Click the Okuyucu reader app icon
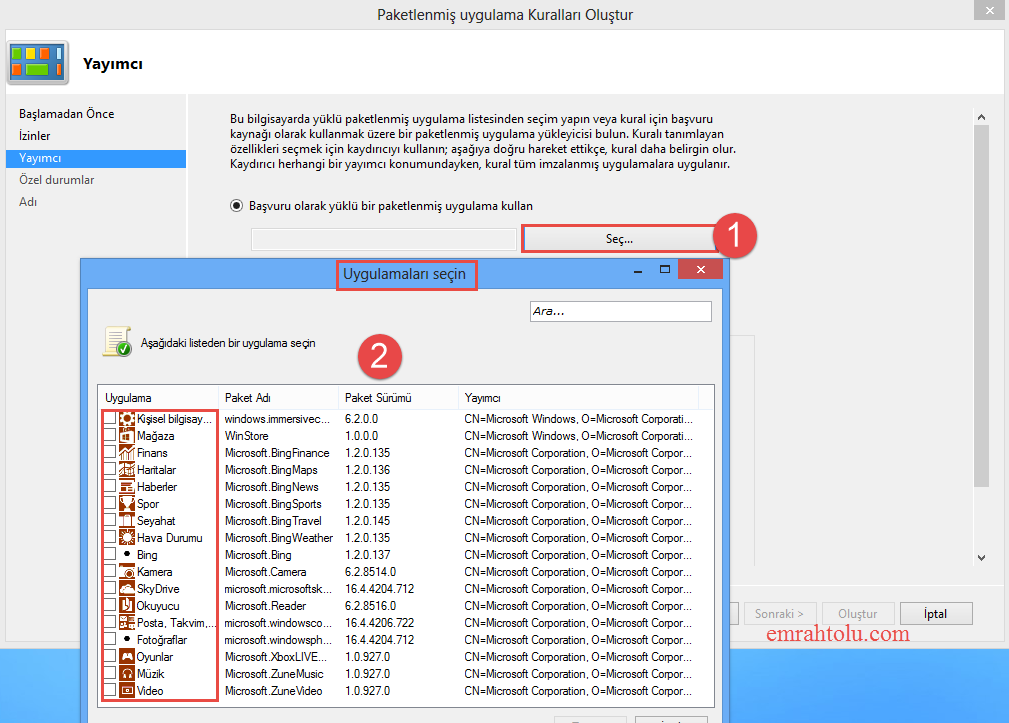Viewport: 1009px width, 723px height. (x=127, y=606)
